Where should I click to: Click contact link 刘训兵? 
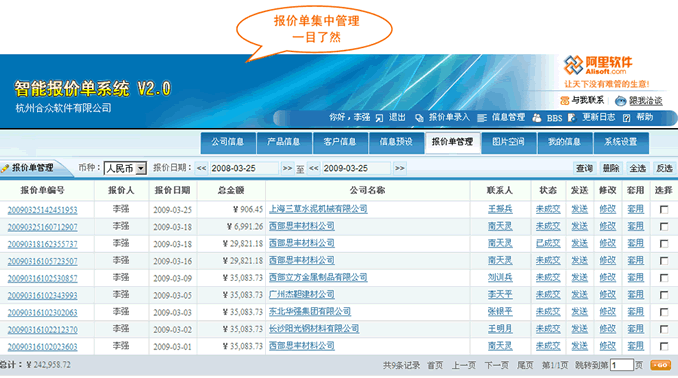500,278
